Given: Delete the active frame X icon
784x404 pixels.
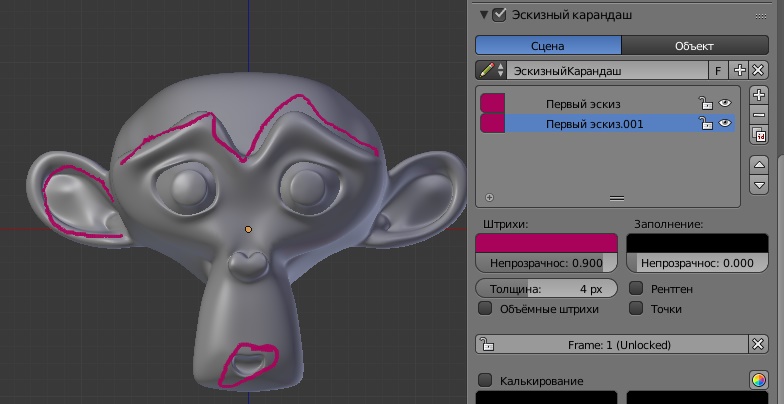Looking at the screenshot, I should [x=758, y=344].
